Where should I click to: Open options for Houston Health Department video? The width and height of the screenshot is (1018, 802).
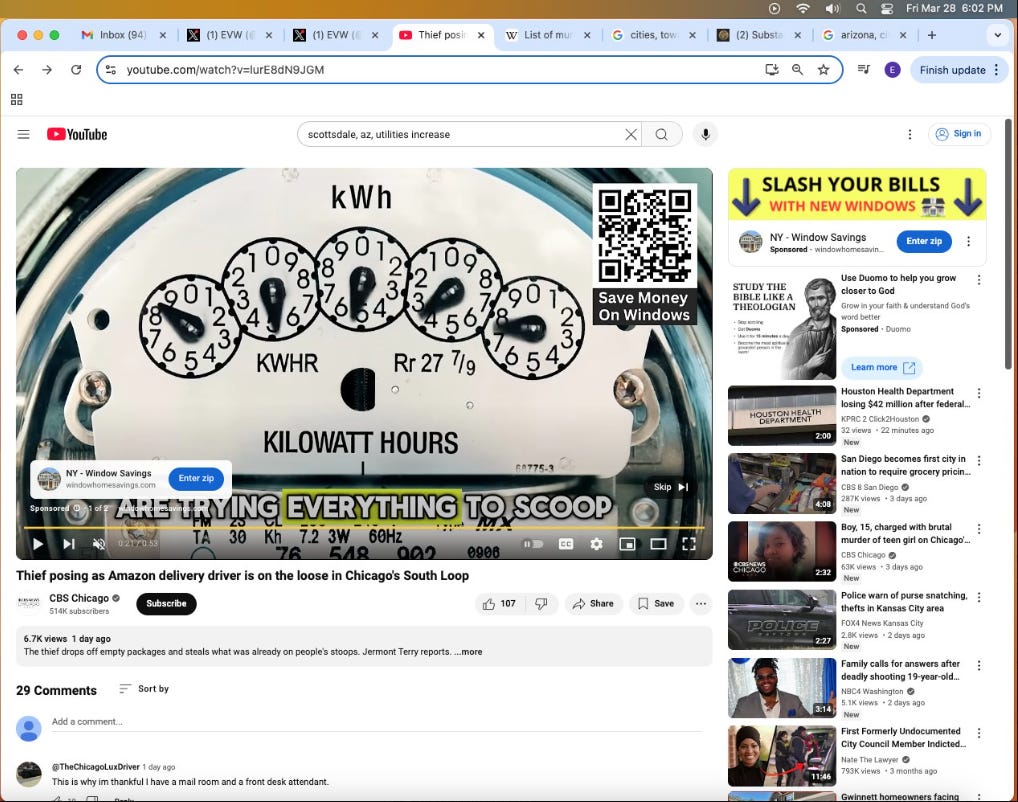978,393
